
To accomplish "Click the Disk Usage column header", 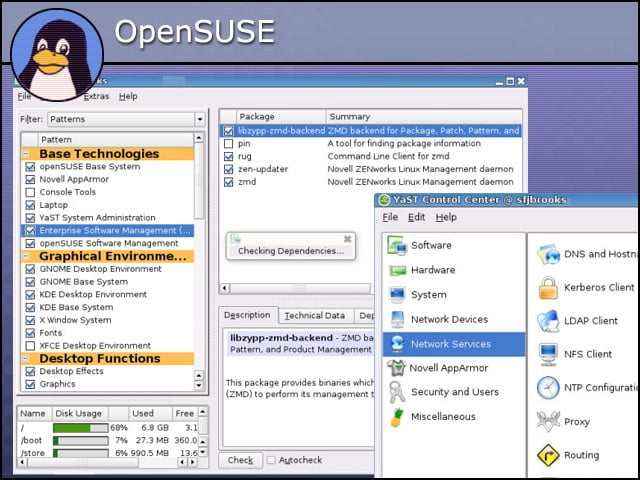I will click(79, 414).
